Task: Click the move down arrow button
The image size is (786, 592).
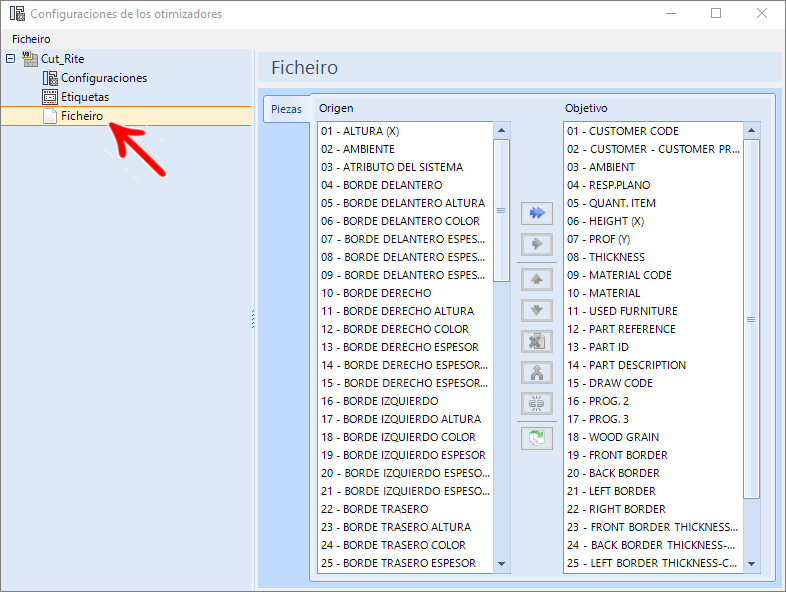Action: coord(536,311)
